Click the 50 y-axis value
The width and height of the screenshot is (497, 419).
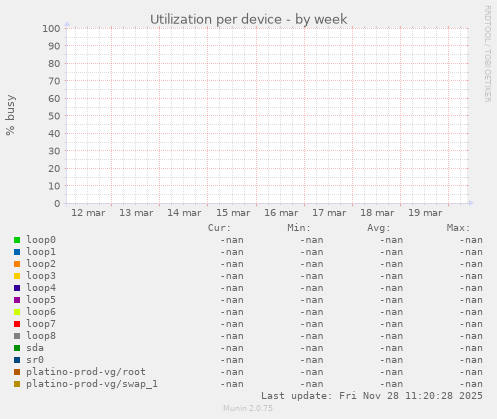tap(54, 116)
